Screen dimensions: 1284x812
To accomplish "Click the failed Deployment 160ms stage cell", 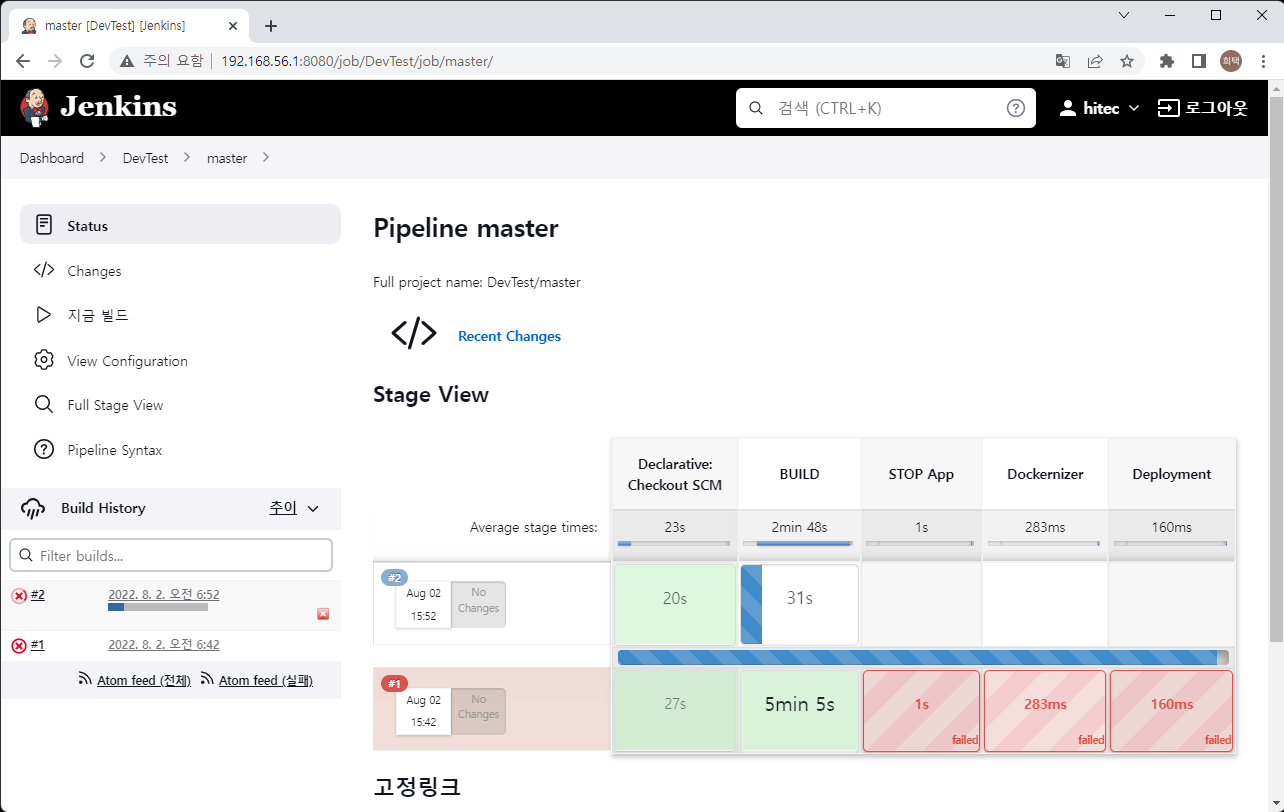I will [x=1172, y=710].
